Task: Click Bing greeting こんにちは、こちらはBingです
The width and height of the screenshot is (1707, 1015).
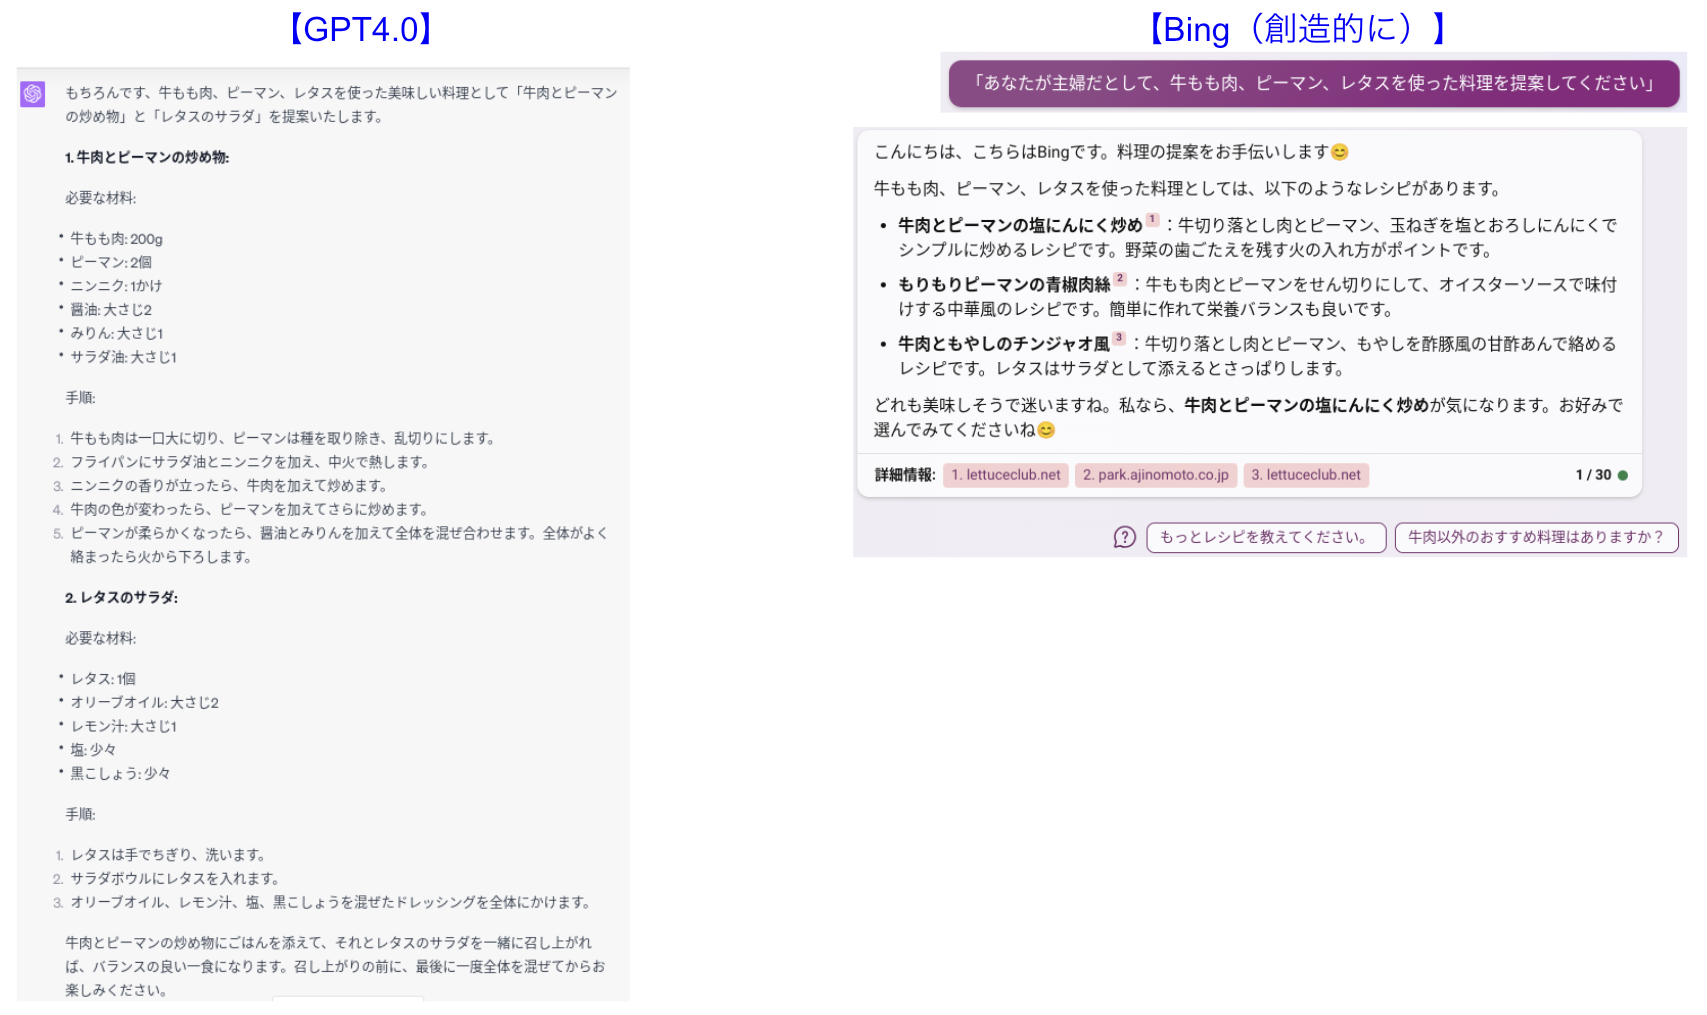Action: [991, 152]
